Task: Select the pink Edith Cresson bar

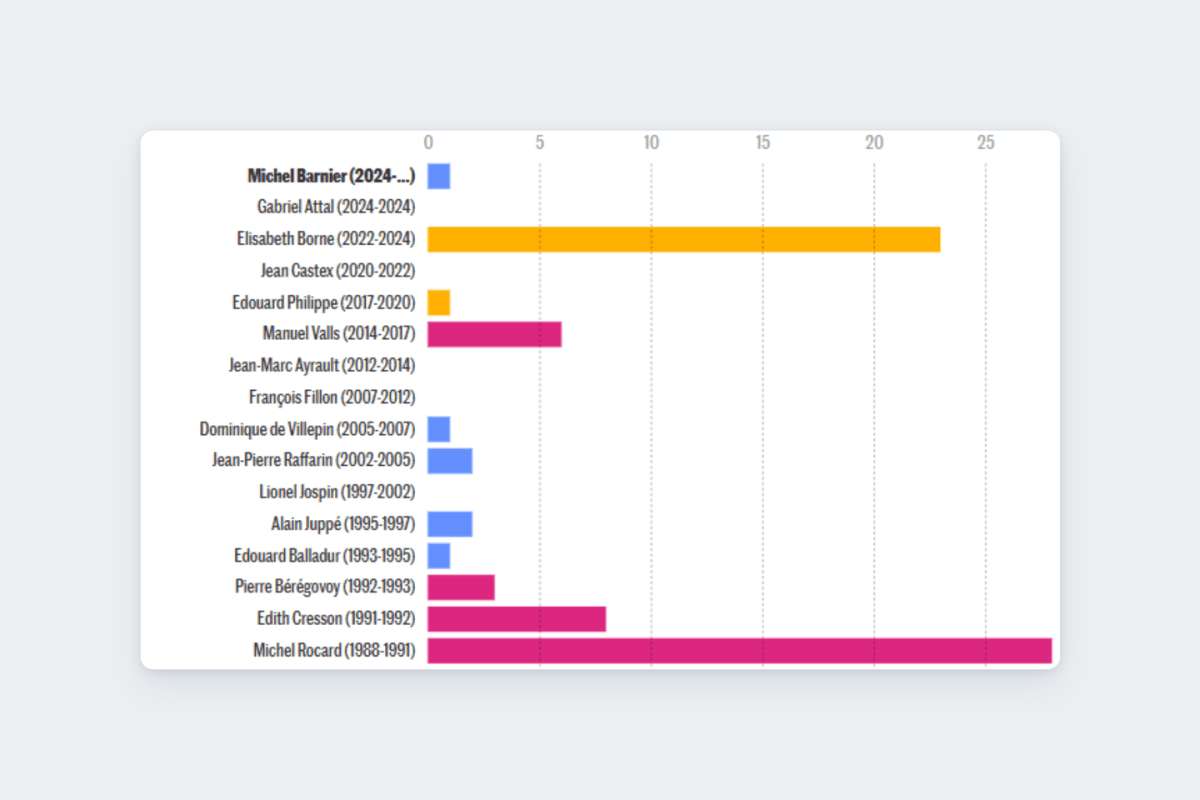Action: click(x=517, y=619)
